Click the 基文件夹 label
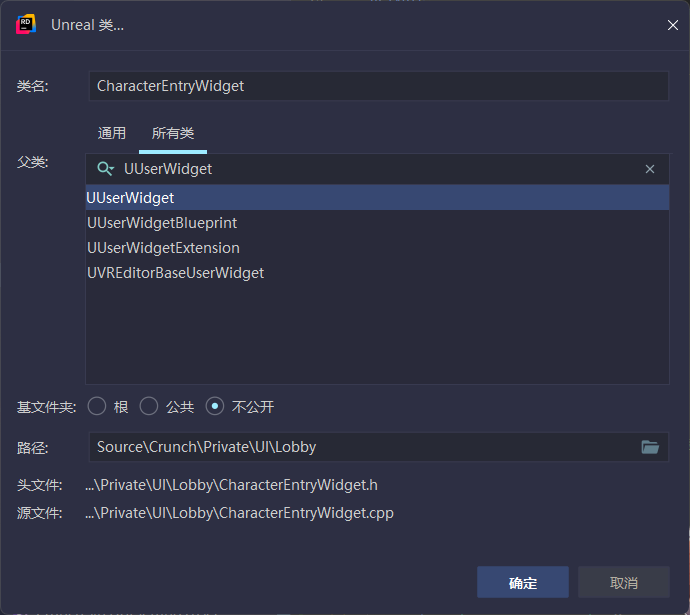The image size is (690, 615). [x=47, y=407]
